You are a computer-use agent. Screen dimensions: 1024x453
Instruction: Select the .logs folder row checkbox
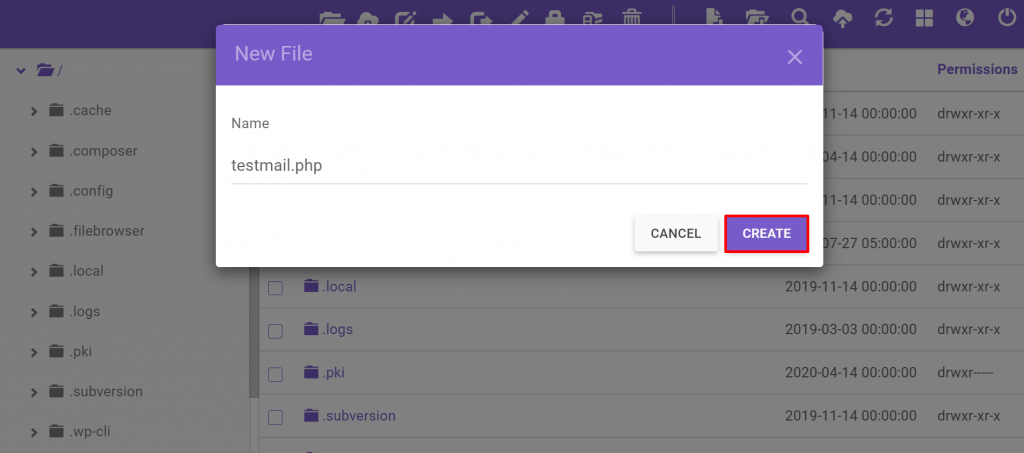pyautogui.click(x=275, y=331)
